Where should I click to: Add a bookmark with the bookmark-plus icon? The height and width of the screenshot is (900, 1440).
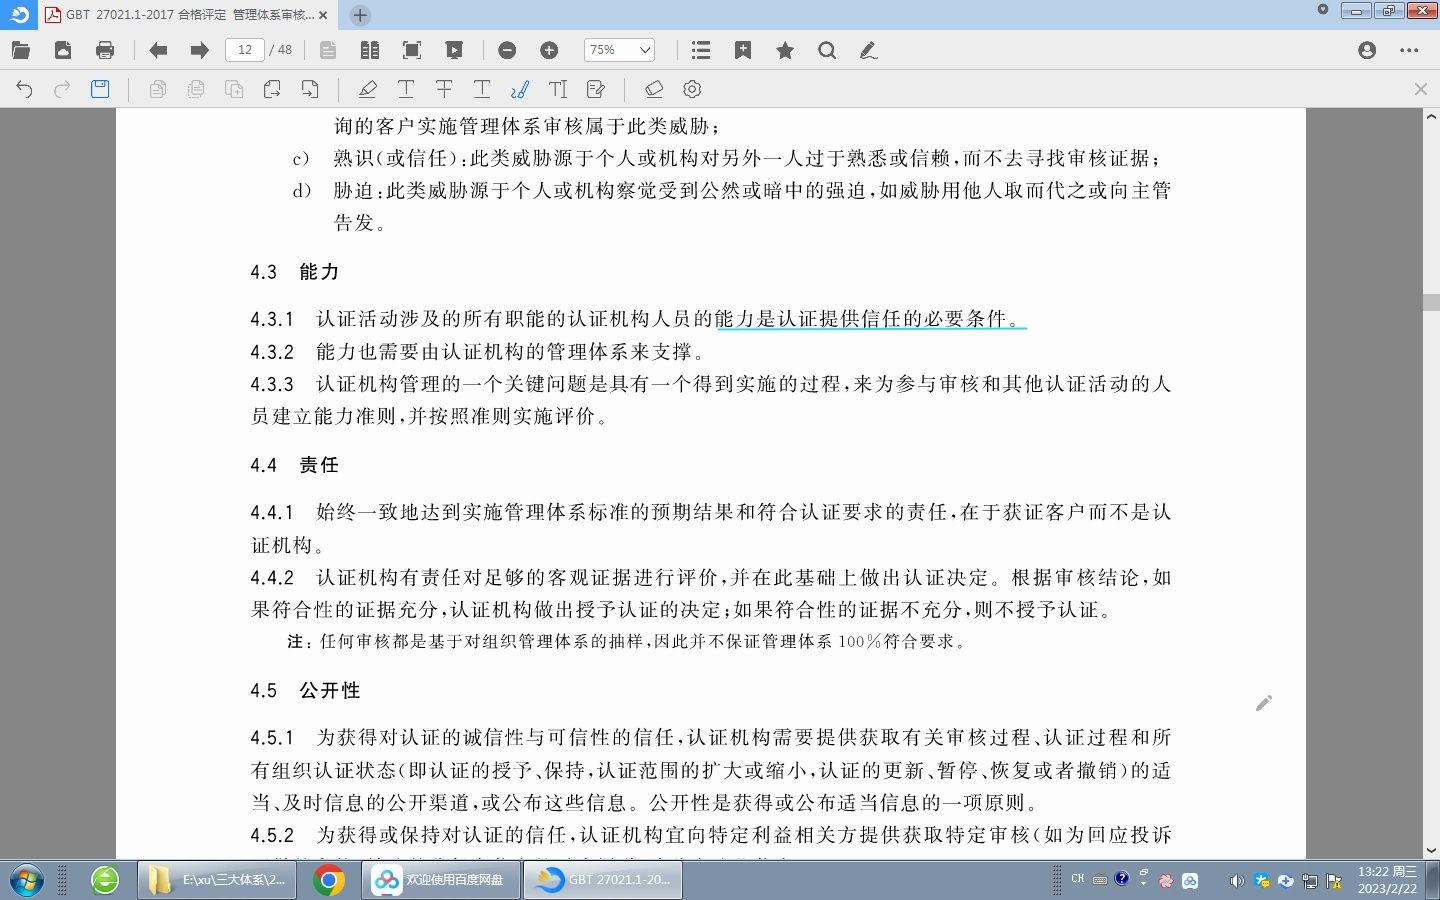coord(743,50)
